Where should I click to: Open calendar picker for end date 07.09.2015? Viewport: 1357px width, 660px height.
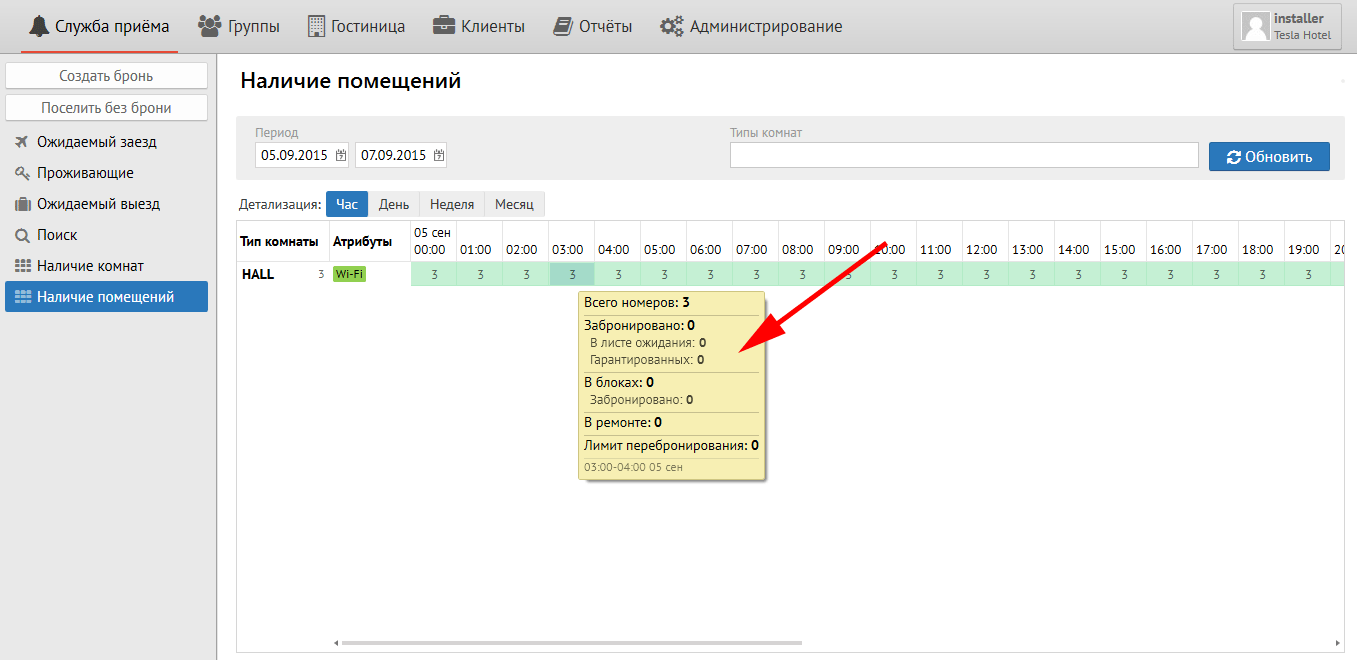(439, 155)
